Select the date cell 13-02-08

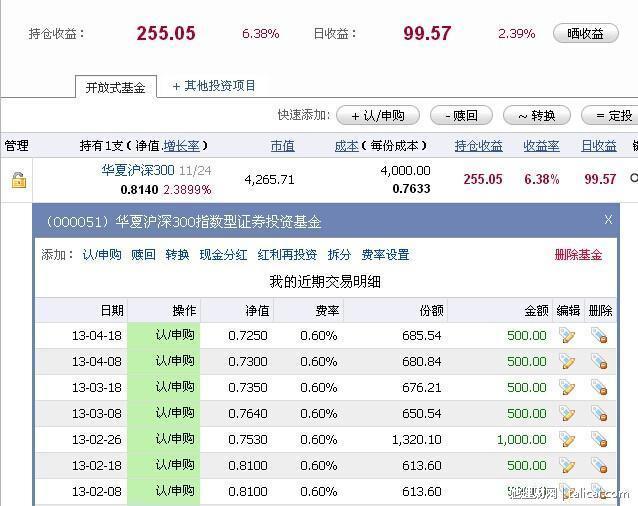pyautogui.click(x=97, y=491)
